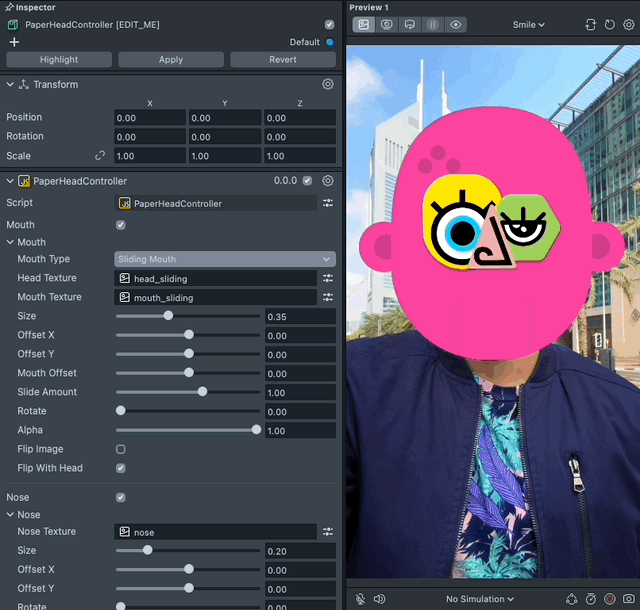Click the plus add component icon

coord(14,42)
